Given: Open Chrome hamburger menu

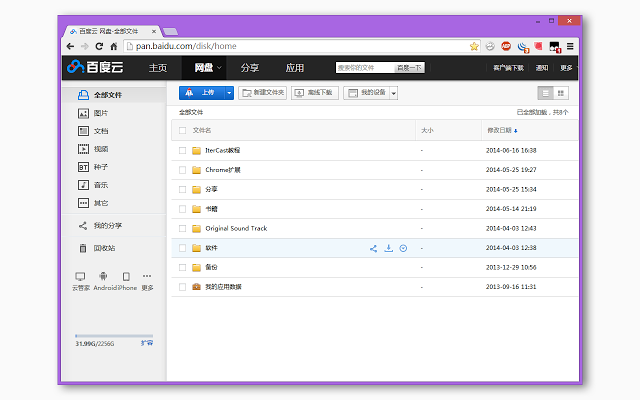Looking at the screenshot, I should [x=570, y=47].
